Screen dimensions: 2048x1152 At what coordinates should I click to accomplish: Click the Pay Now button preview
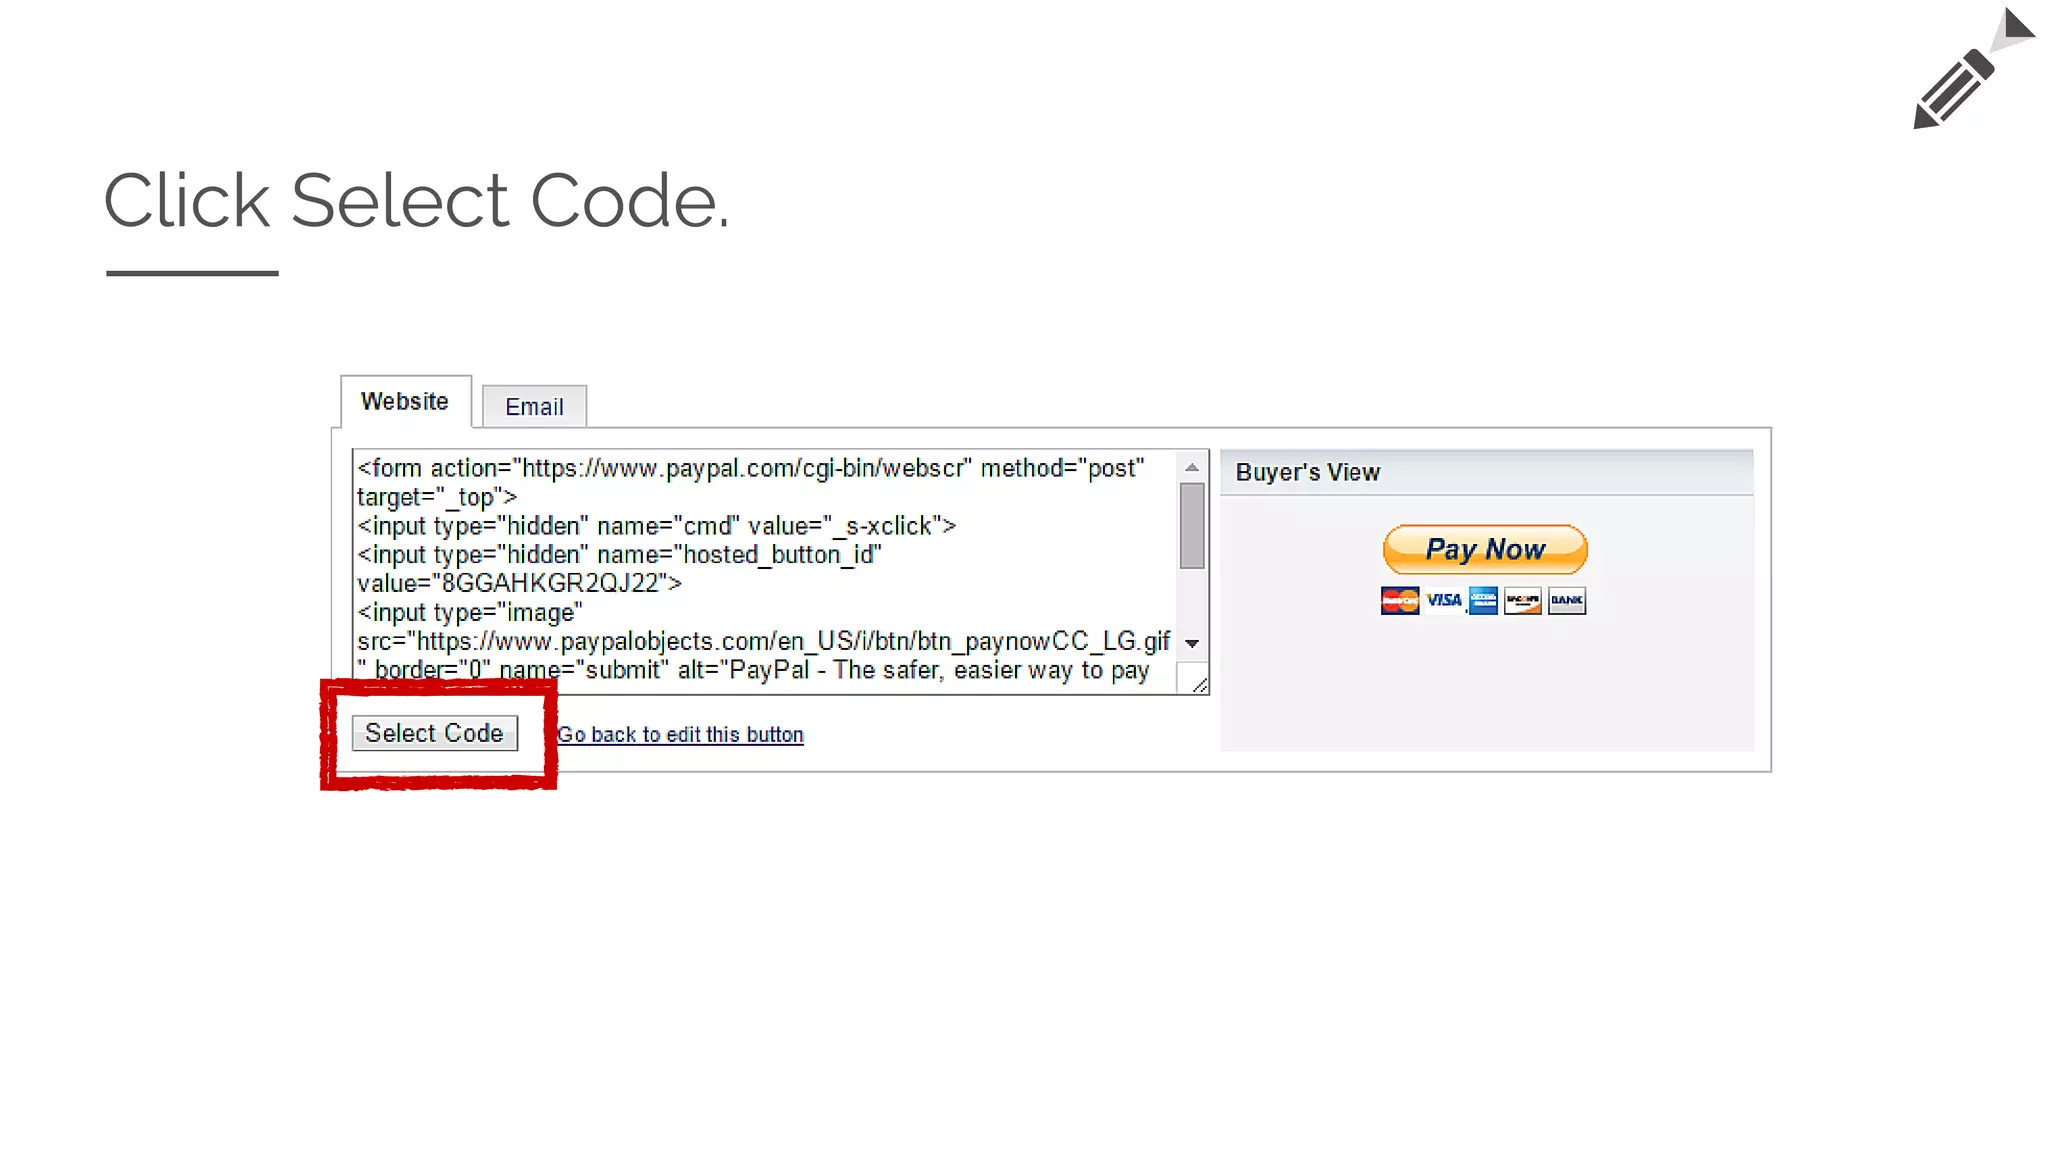point(1485,549)
